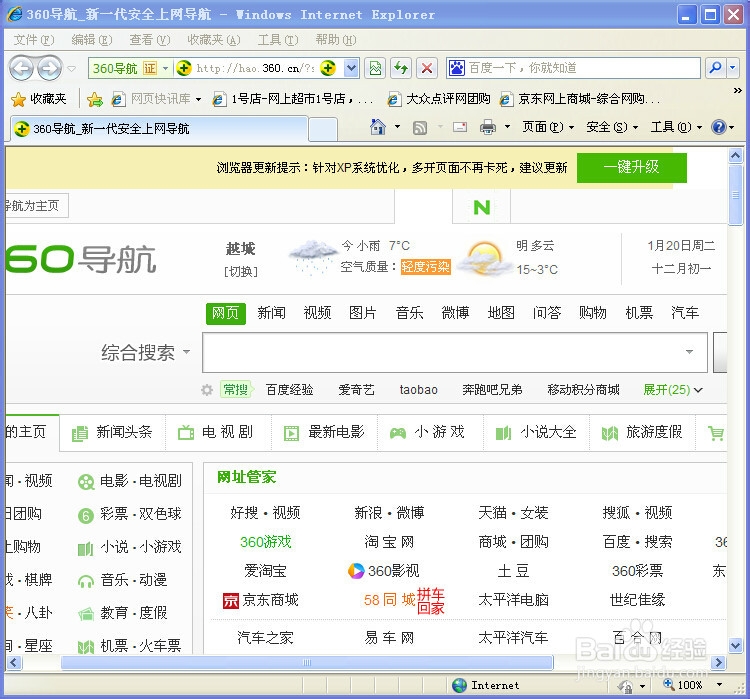The width and height of the screenshot is (750, 699).
Task: Click the 百度一下 toolbar search box
Action: pyautogui.click(x=573, y=68)
